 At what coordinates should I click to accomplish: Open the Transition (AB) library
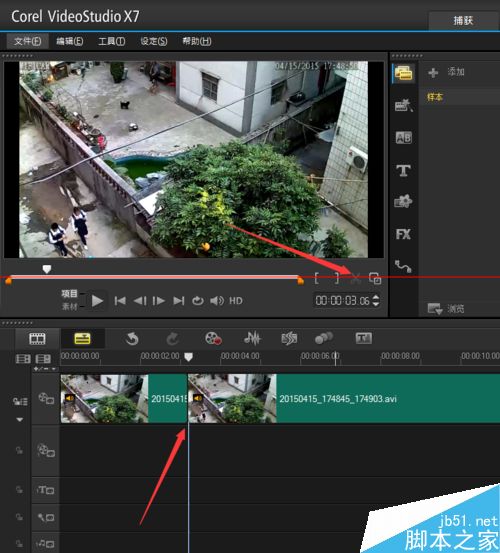pyautogui.click(x=403, y=138)
